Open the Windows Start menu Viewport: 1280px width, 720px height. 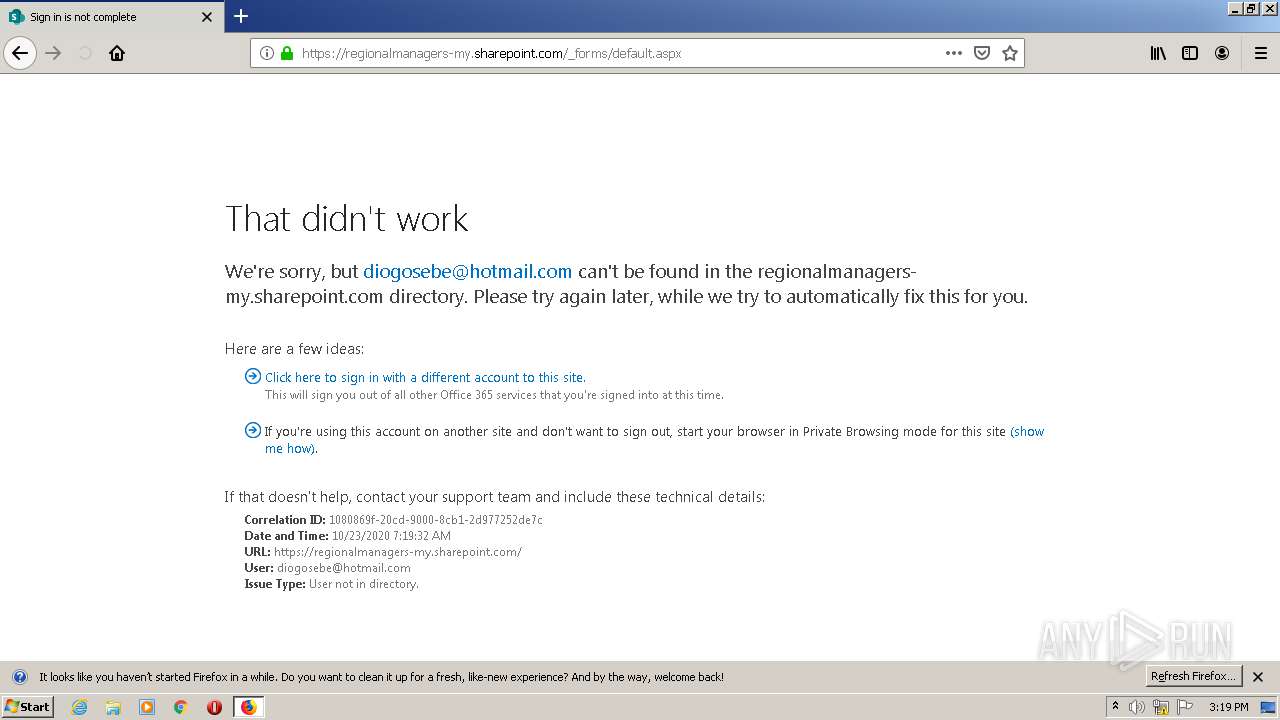click(x=27, y=707)
